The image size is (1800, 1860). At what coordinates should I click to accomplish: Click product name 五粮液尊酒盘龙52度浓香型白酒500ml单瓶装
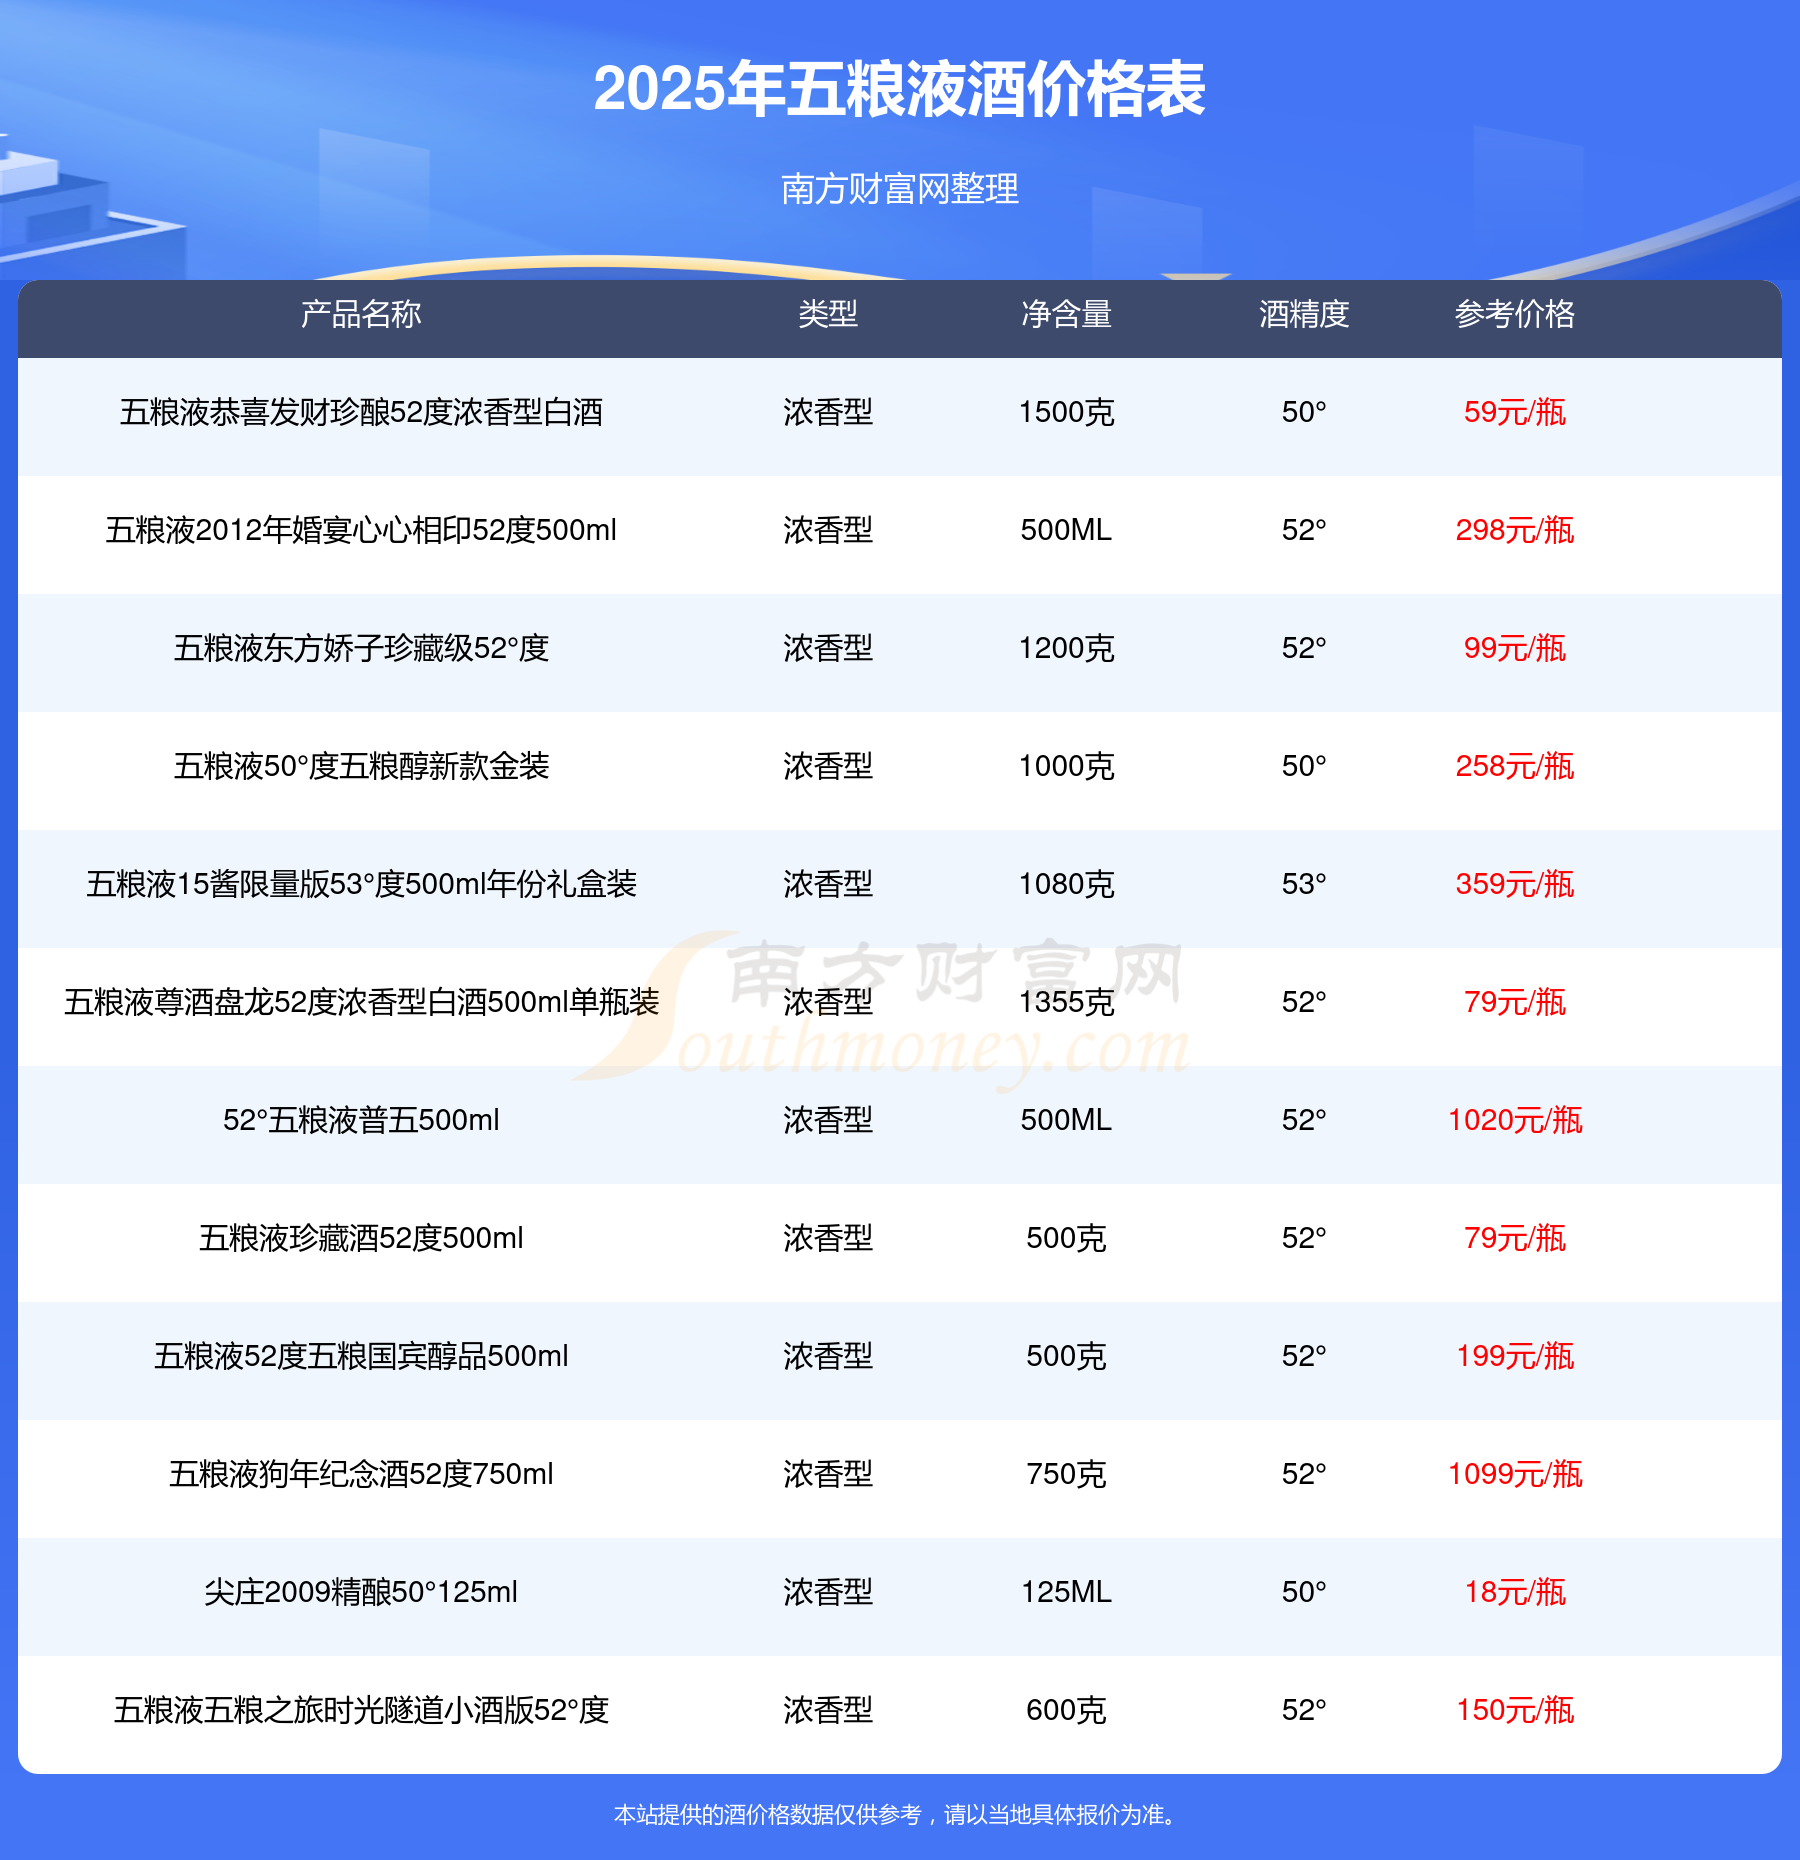pyautogui.click(x=361, y=1002)
